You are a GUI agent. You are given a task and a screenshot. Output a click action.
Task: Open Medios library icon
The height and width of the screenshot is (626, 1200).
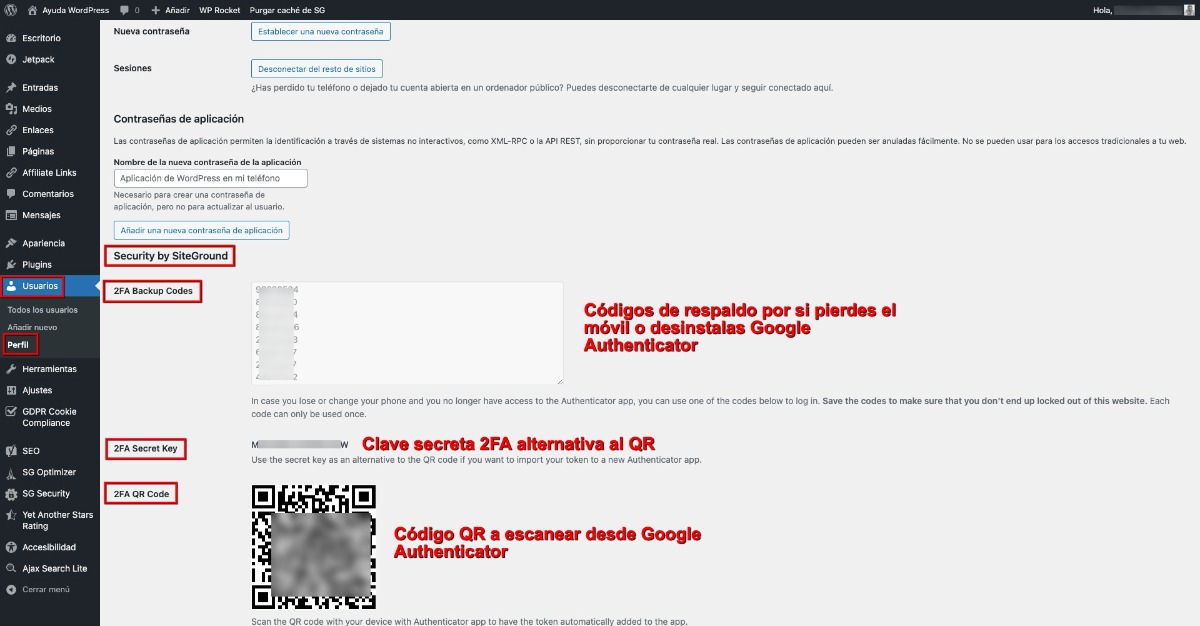[11, 109]
